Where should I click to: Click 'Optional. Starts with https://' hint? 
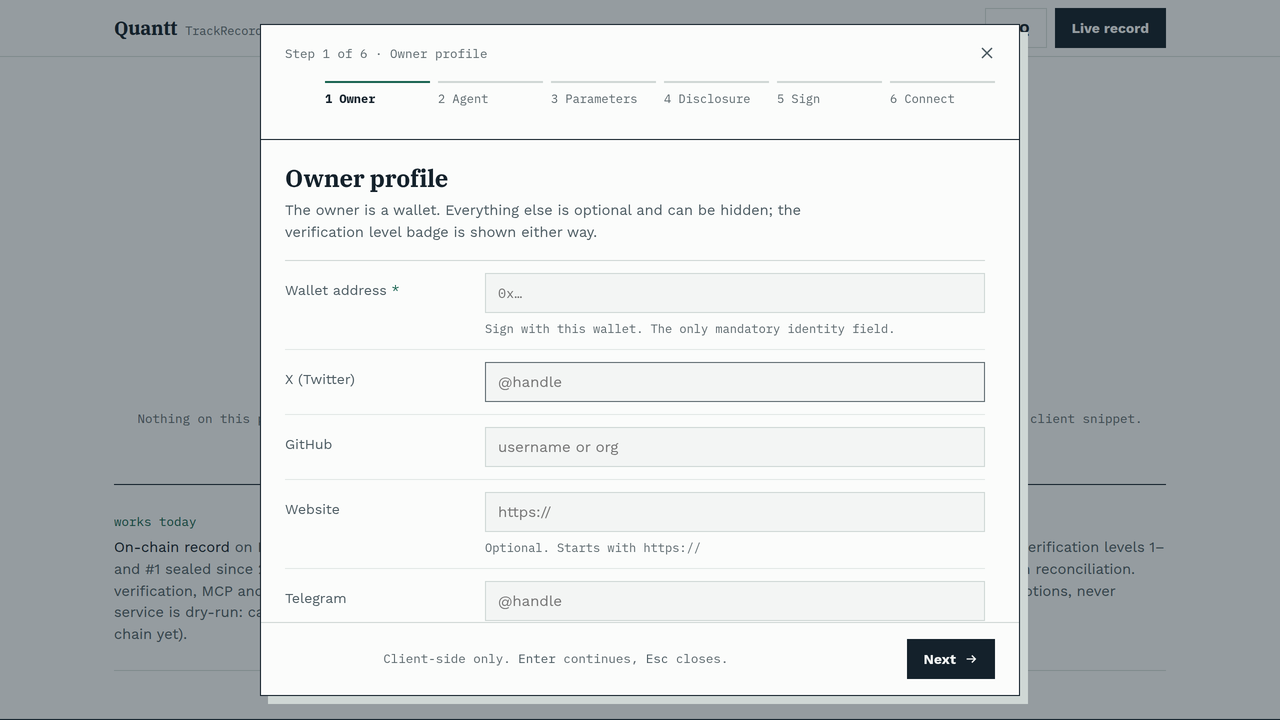[593, 548]
